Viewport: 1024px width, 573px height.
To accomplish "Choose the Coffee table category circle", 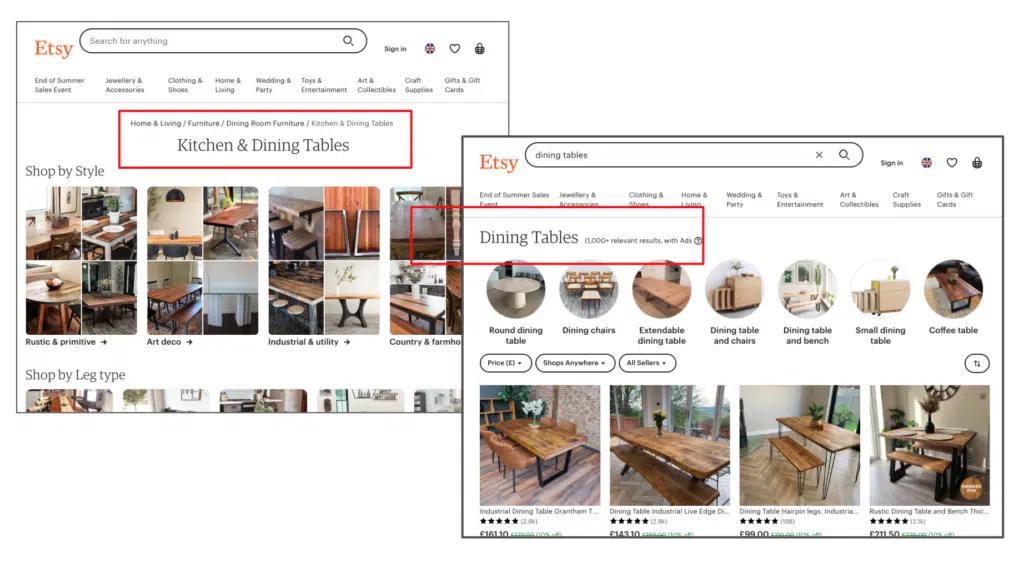I will tap(953, 289).
